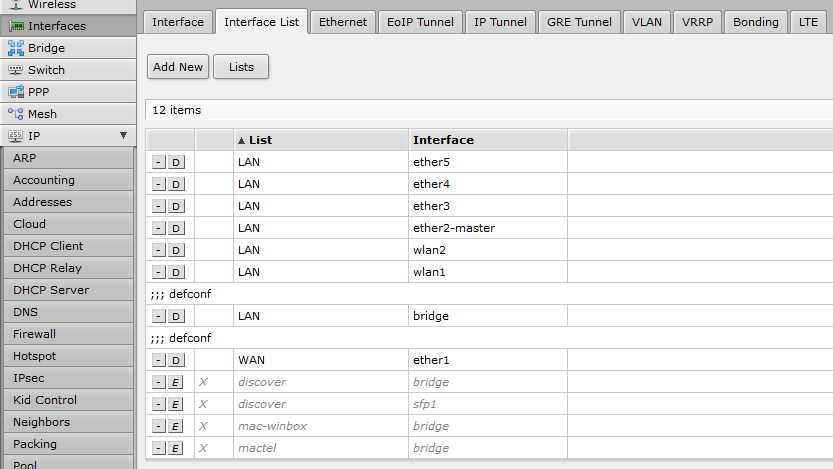Disable the ether3 LAN entry

click(x=176, y=206)
